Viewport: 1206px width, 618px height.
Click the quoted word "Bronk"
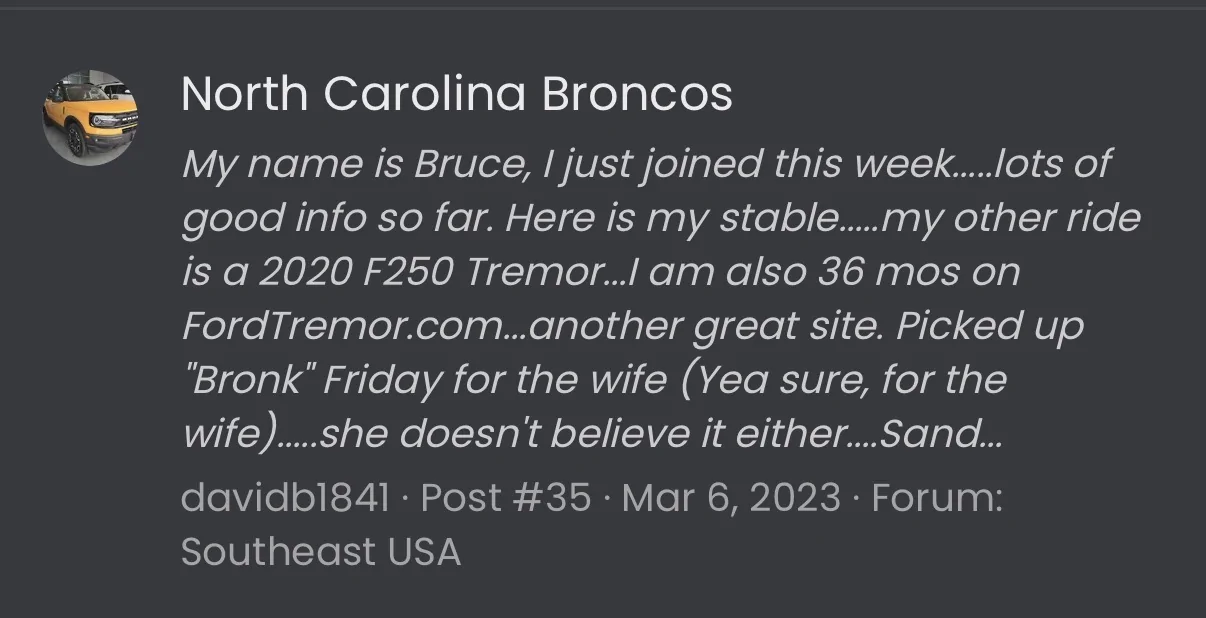click(x=247, y=380)
